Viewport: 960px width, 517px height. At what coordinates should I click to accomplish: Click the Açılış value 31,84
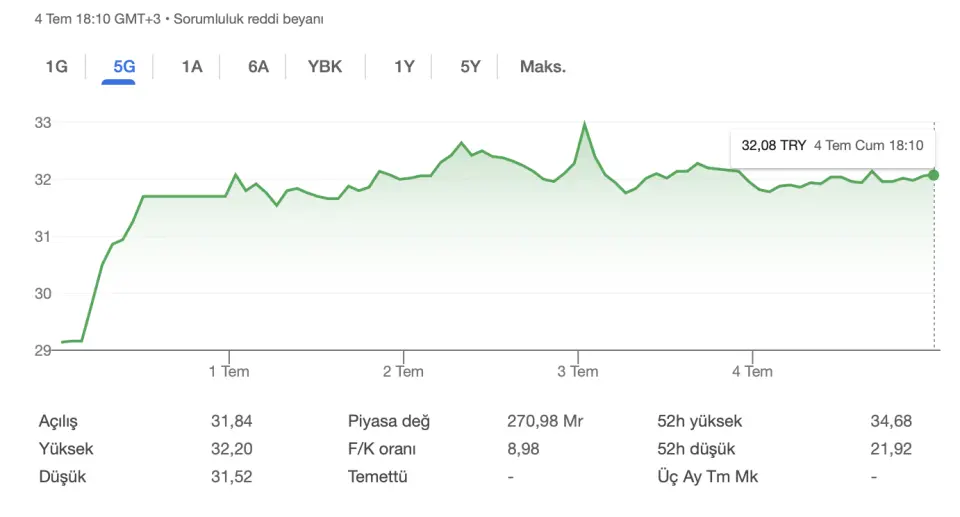point(231,421)
